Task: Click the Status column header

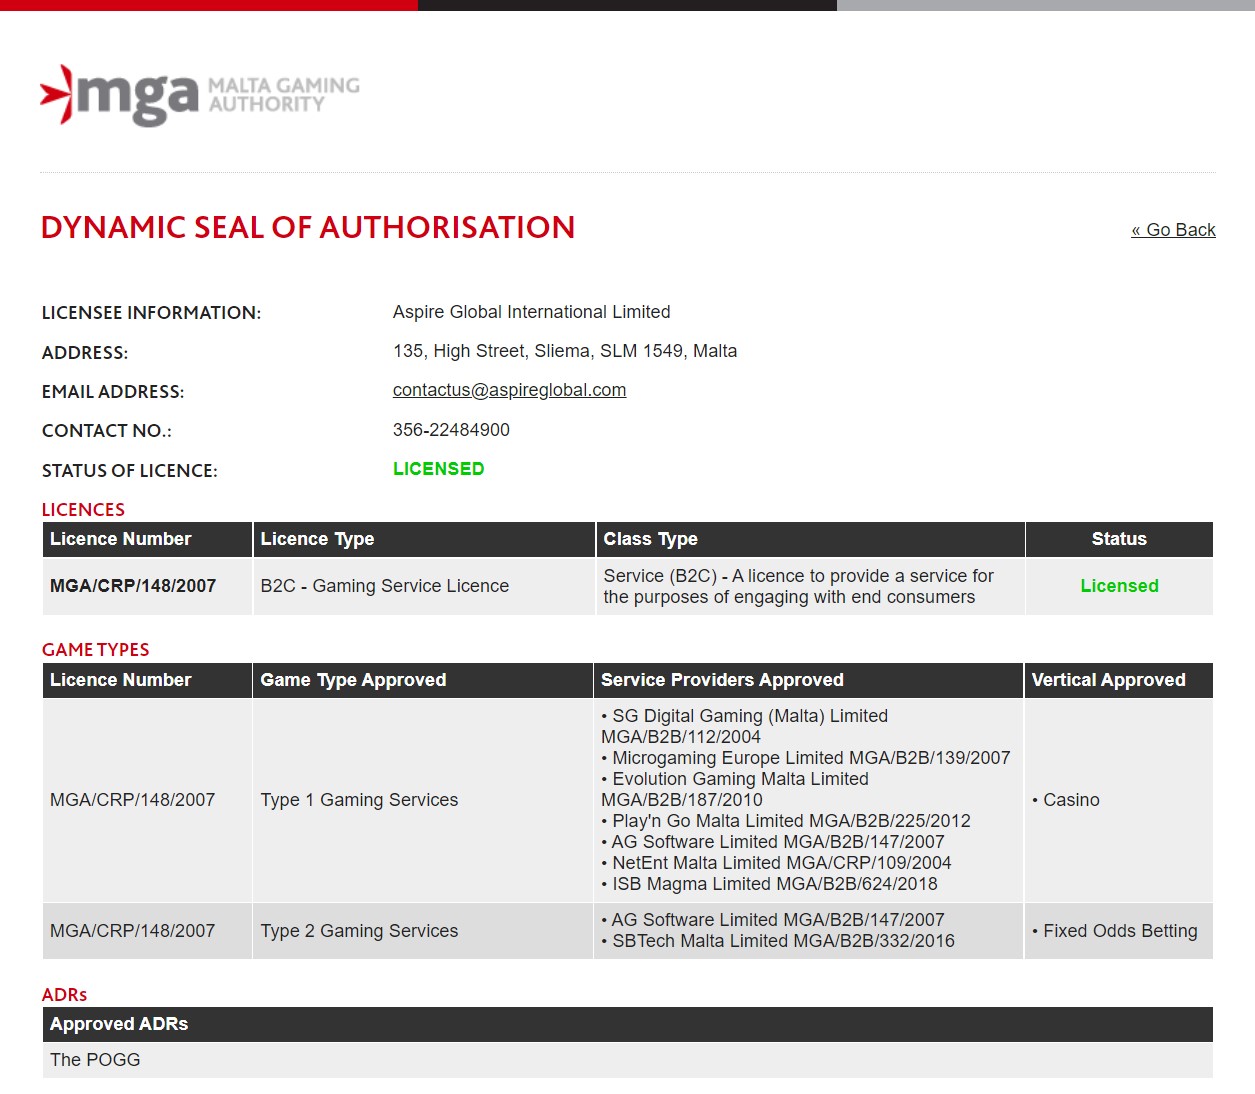Action: pos(1119,539)
